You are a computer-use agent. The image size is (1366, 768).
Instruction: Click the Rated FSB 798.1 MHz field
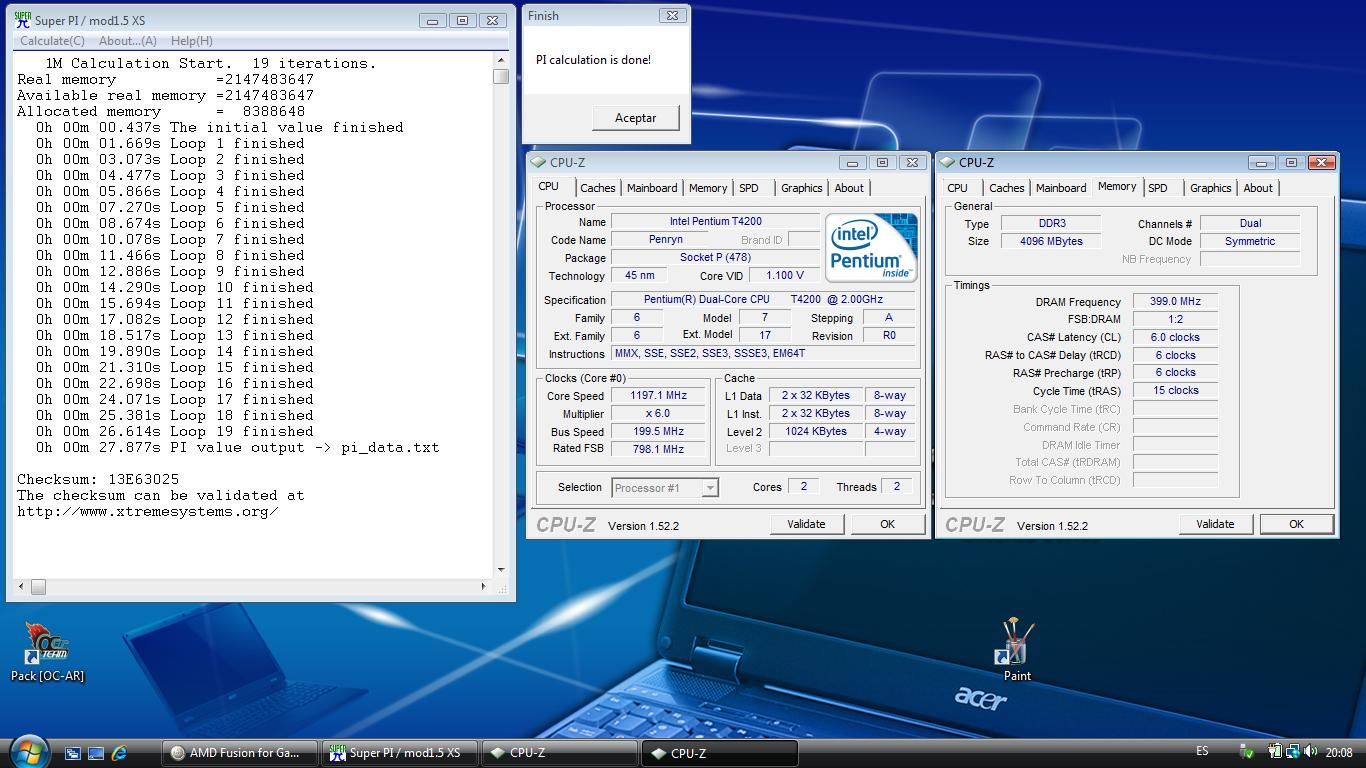pyautogui.click(x=658, y=449)
